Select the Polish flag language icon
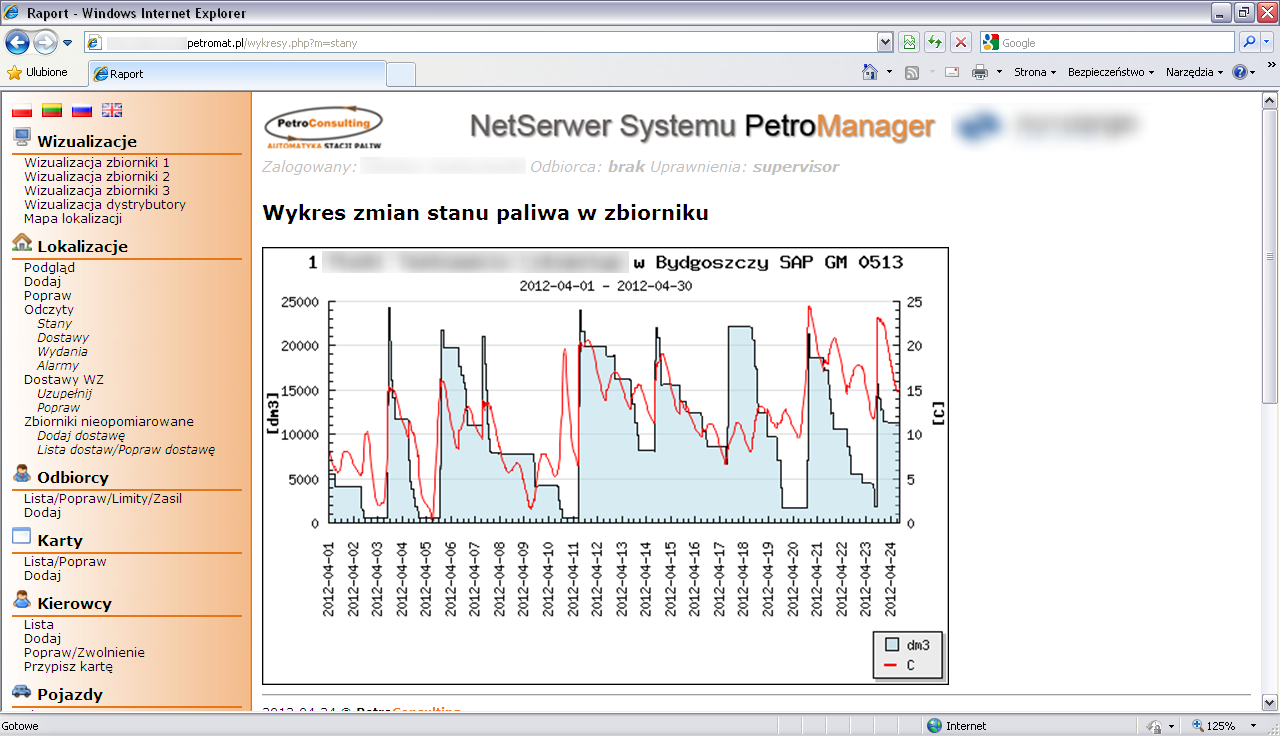The height and width of the screenshot is (736, 1280). click(21, 110)
